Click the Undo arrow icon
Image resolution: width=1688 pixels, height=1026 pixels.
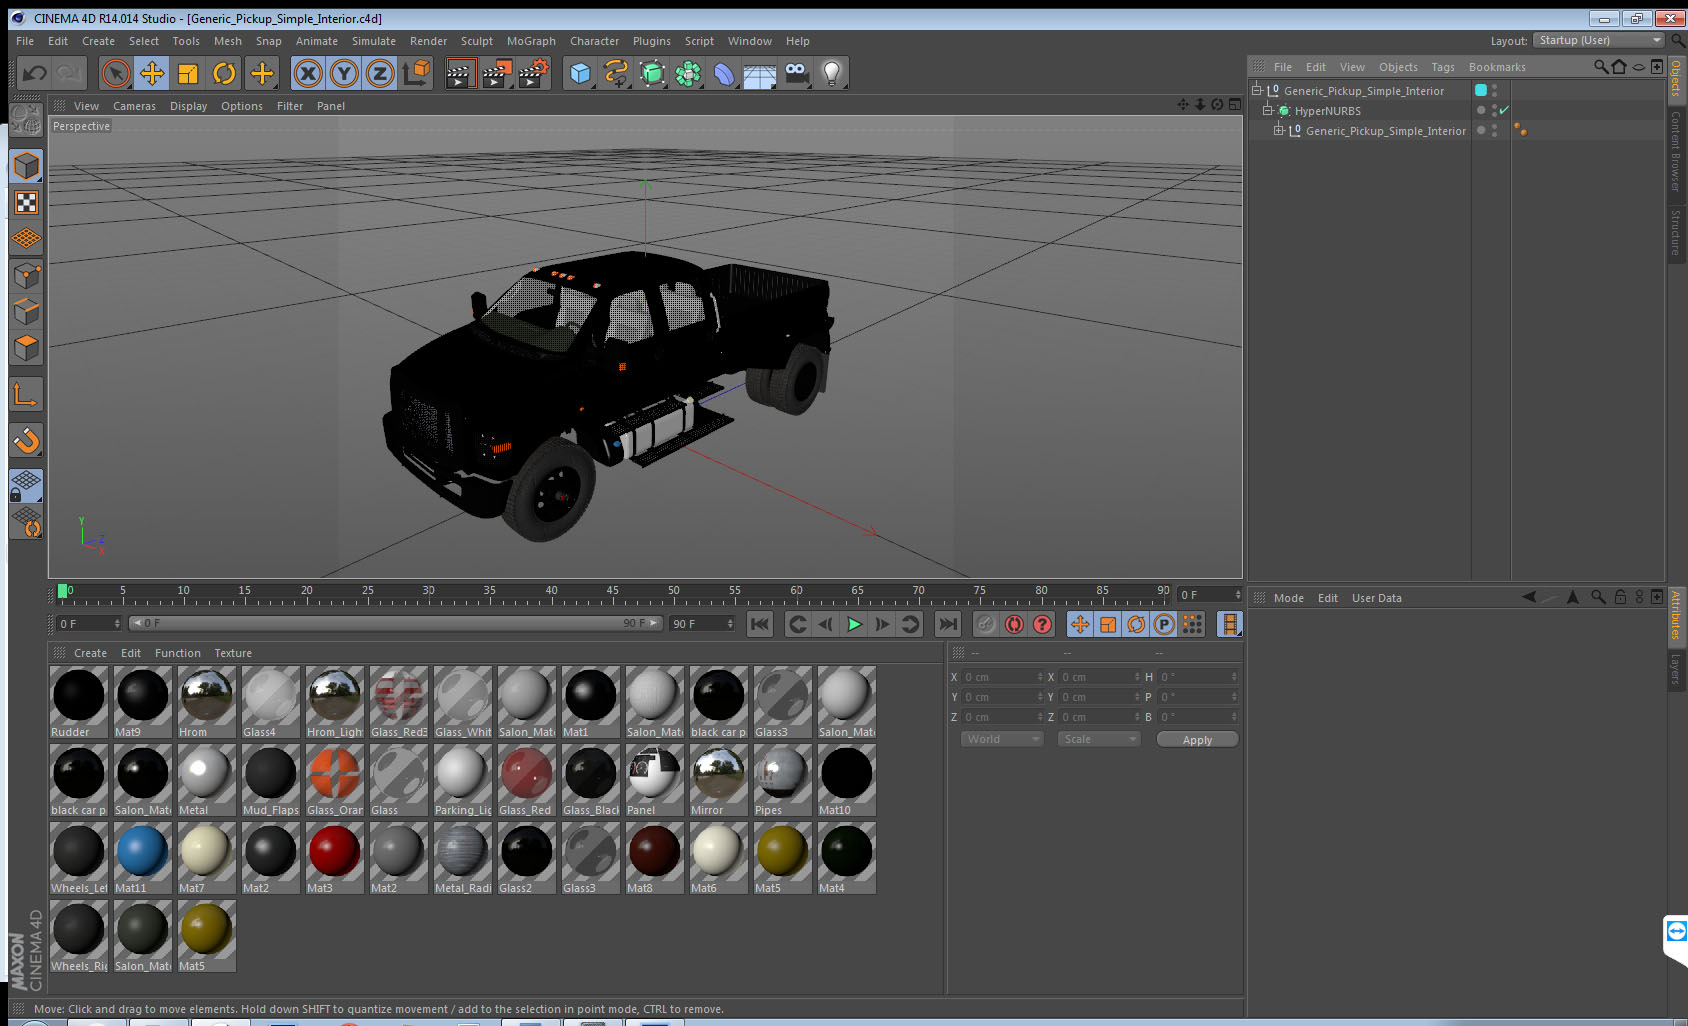tap(35, 73)
